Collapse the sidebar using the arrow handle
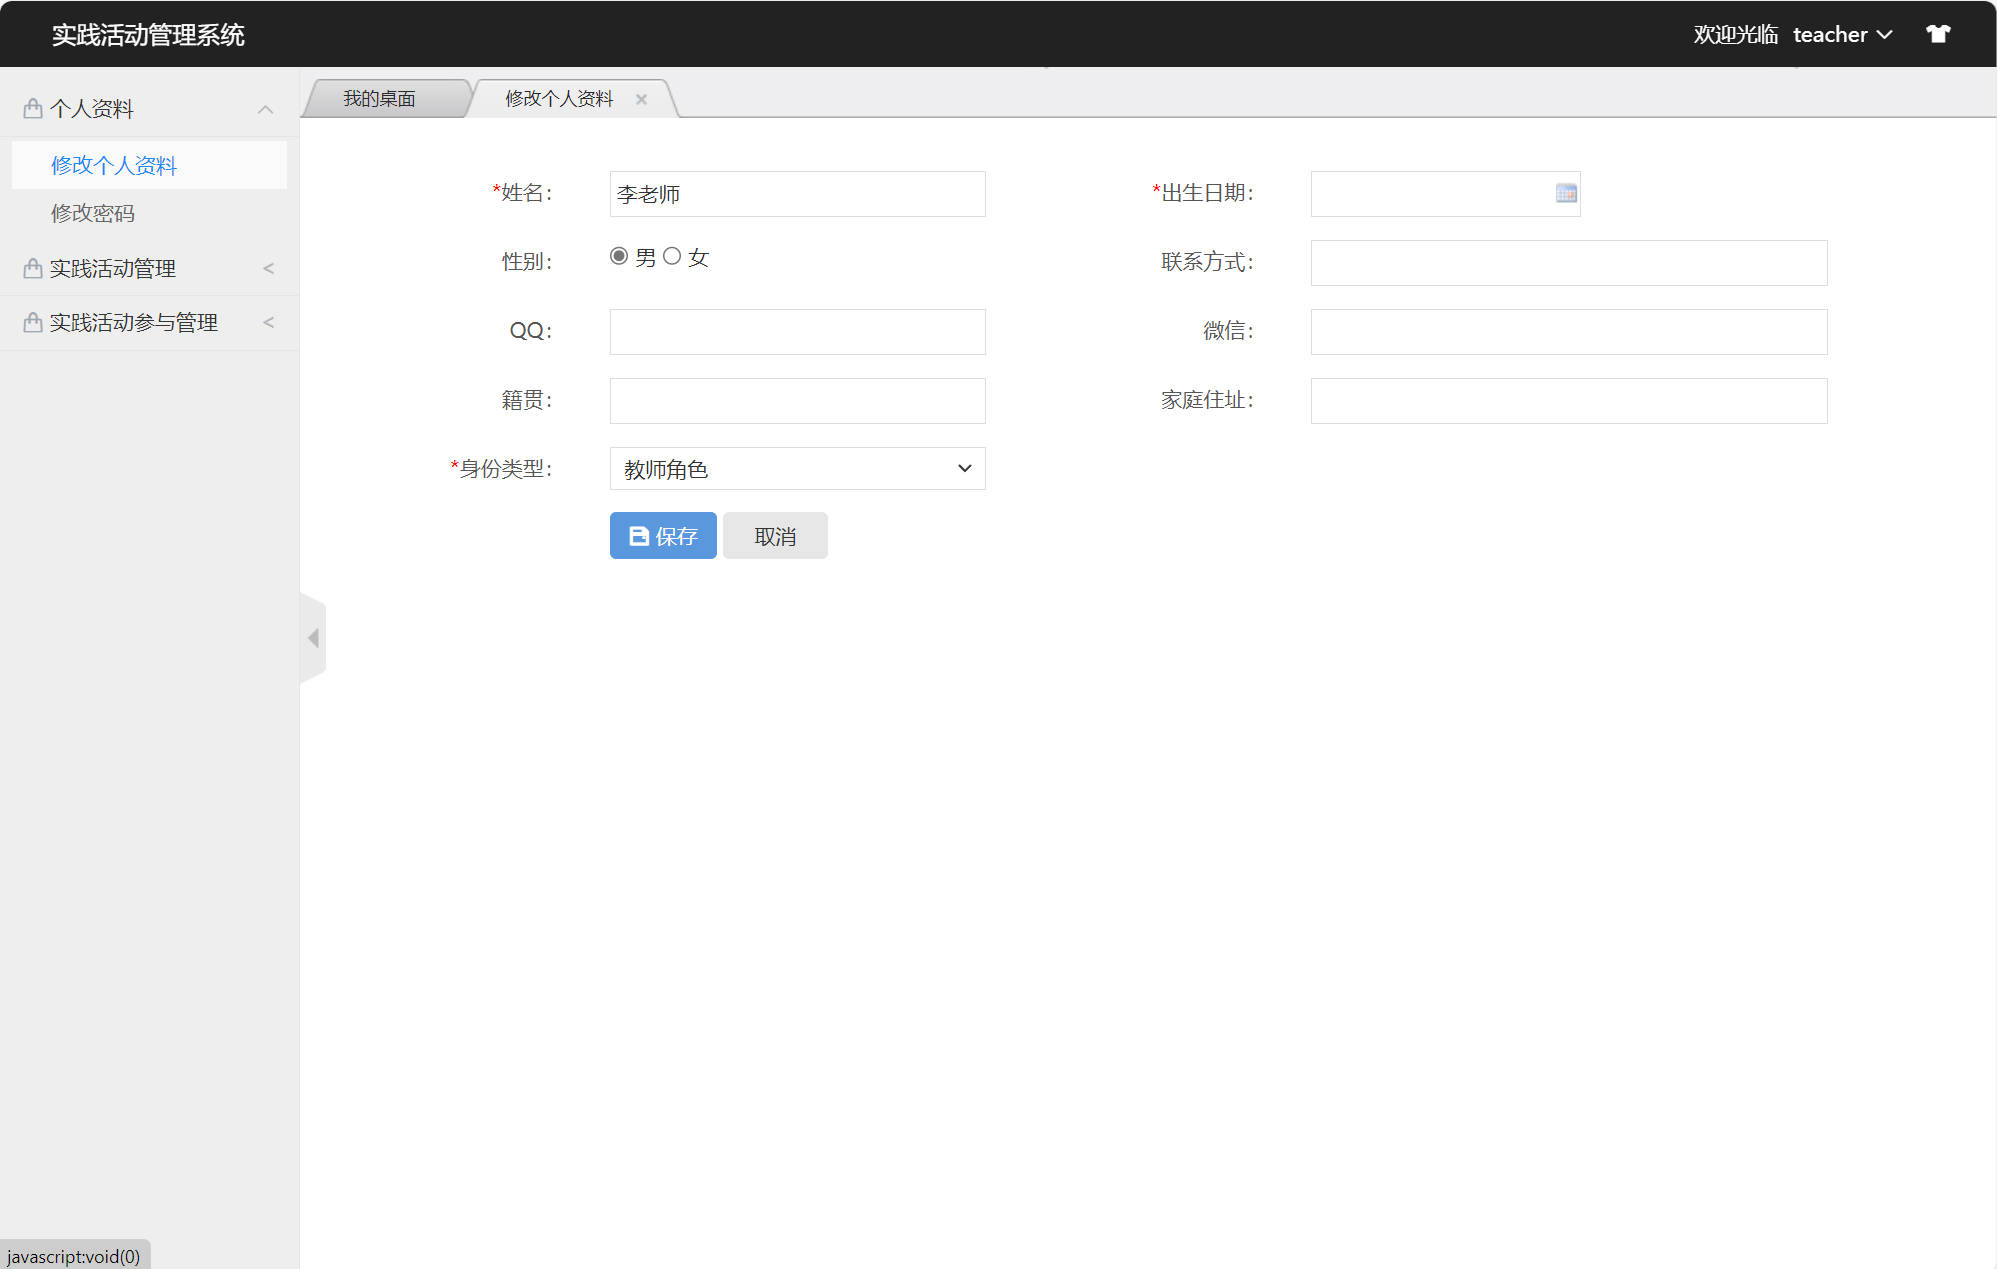This screenshot has width=1997, height=1269. tap(313, 637)
